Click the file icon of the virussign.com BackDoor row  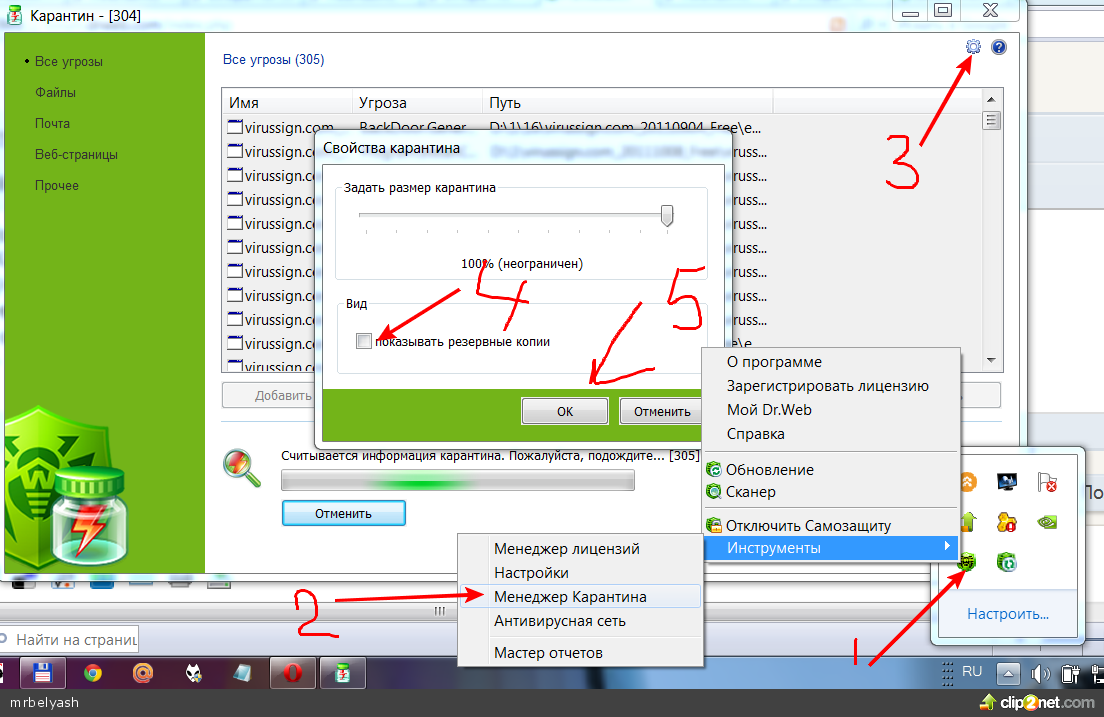click(235, 127)
